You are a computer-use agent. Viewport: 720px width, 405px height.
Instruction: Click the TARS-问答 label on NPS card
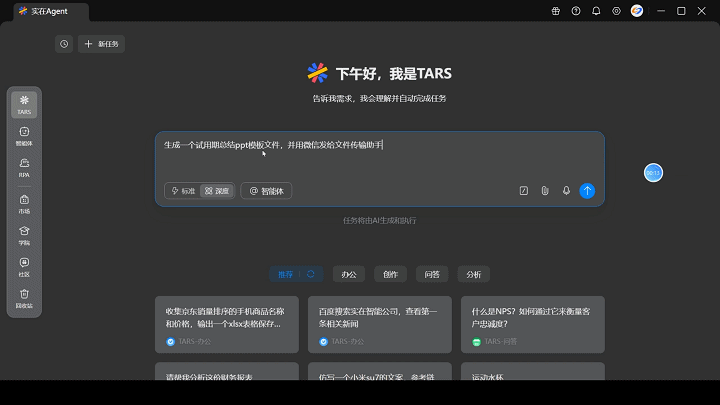pos(501,342)
